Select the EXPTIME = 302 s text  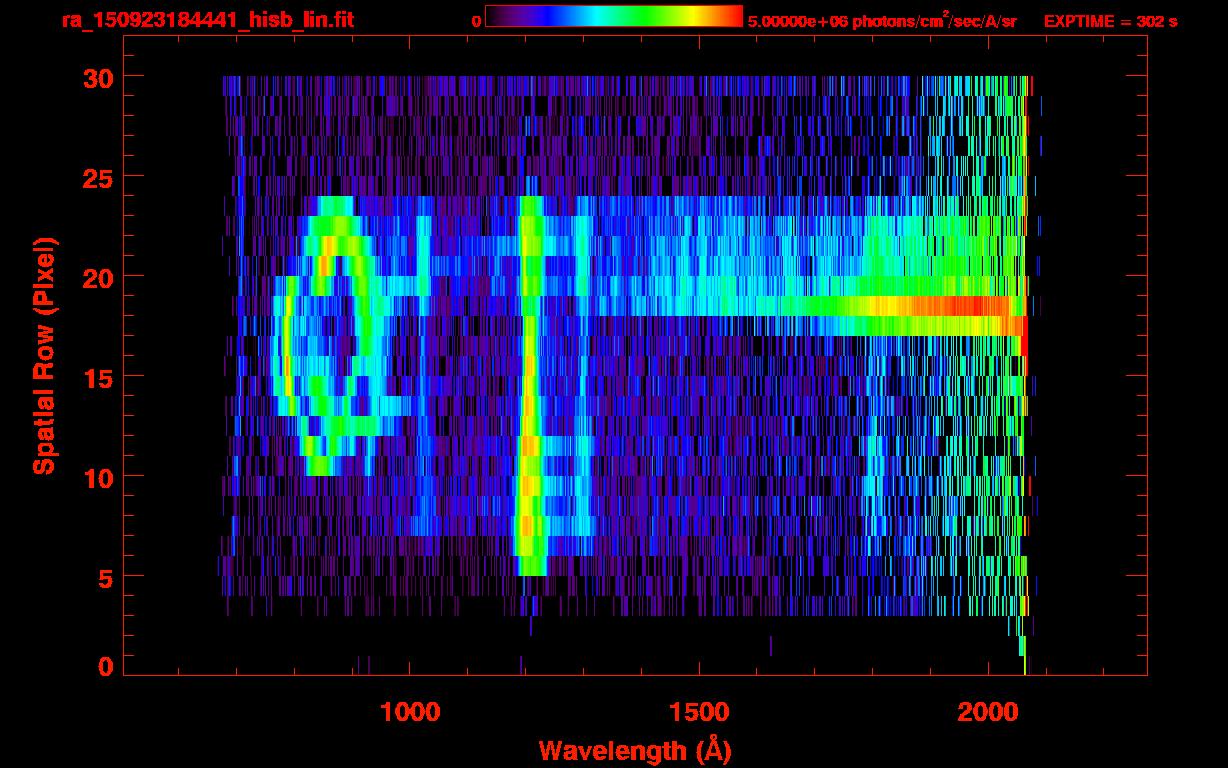pyautogui.click(x=1110, y=21)
